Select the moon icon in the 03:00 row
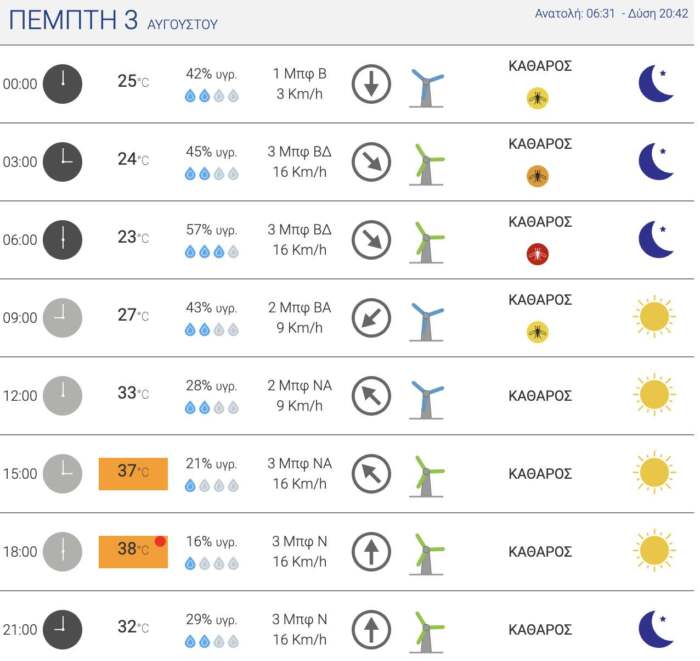The height and width of the screenshot is (661, 700). click(655, 161)
